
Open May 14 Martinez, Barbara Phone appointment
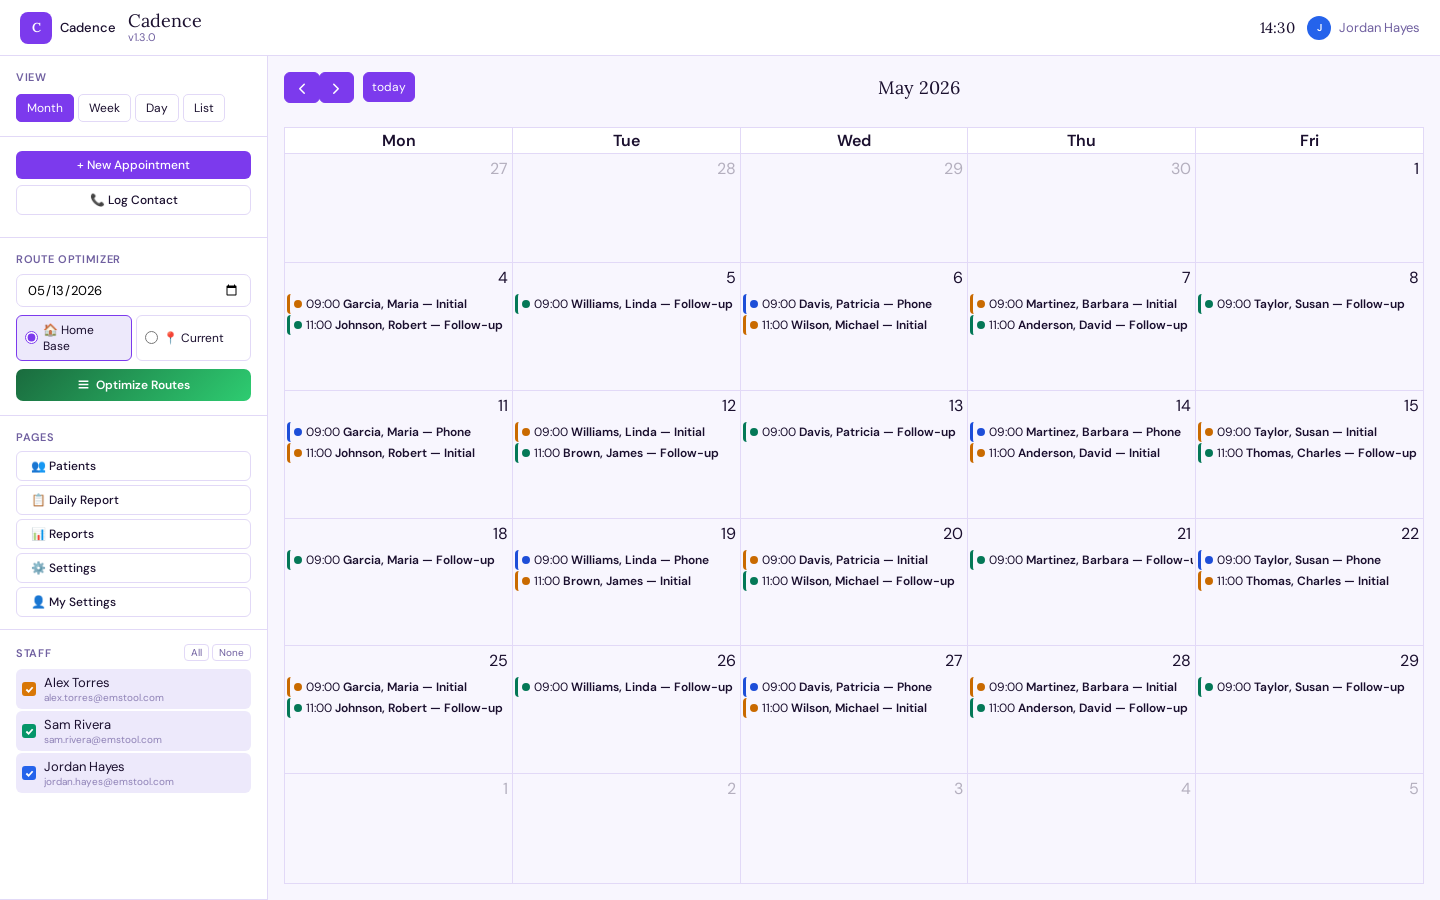(1081, 432)
